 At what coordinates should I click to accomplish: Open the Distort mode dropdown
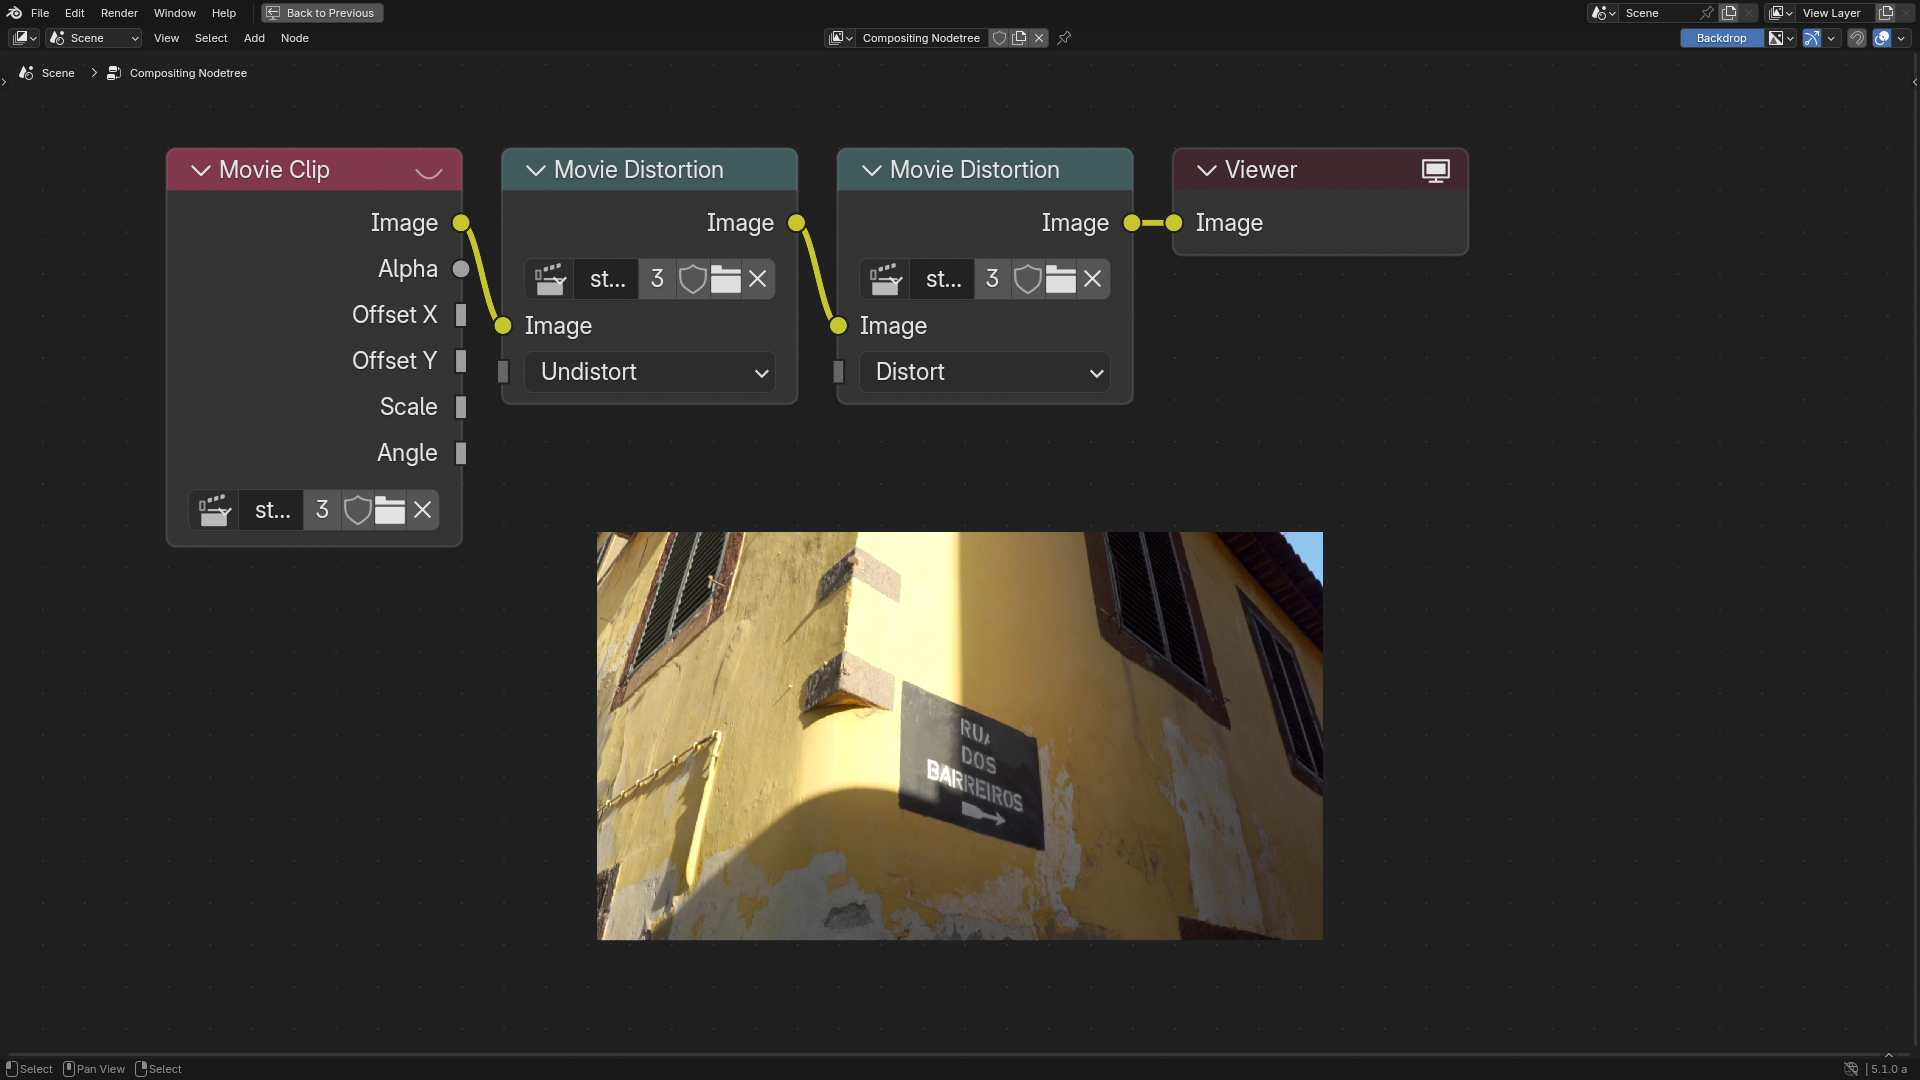click(x=984, y=372)
